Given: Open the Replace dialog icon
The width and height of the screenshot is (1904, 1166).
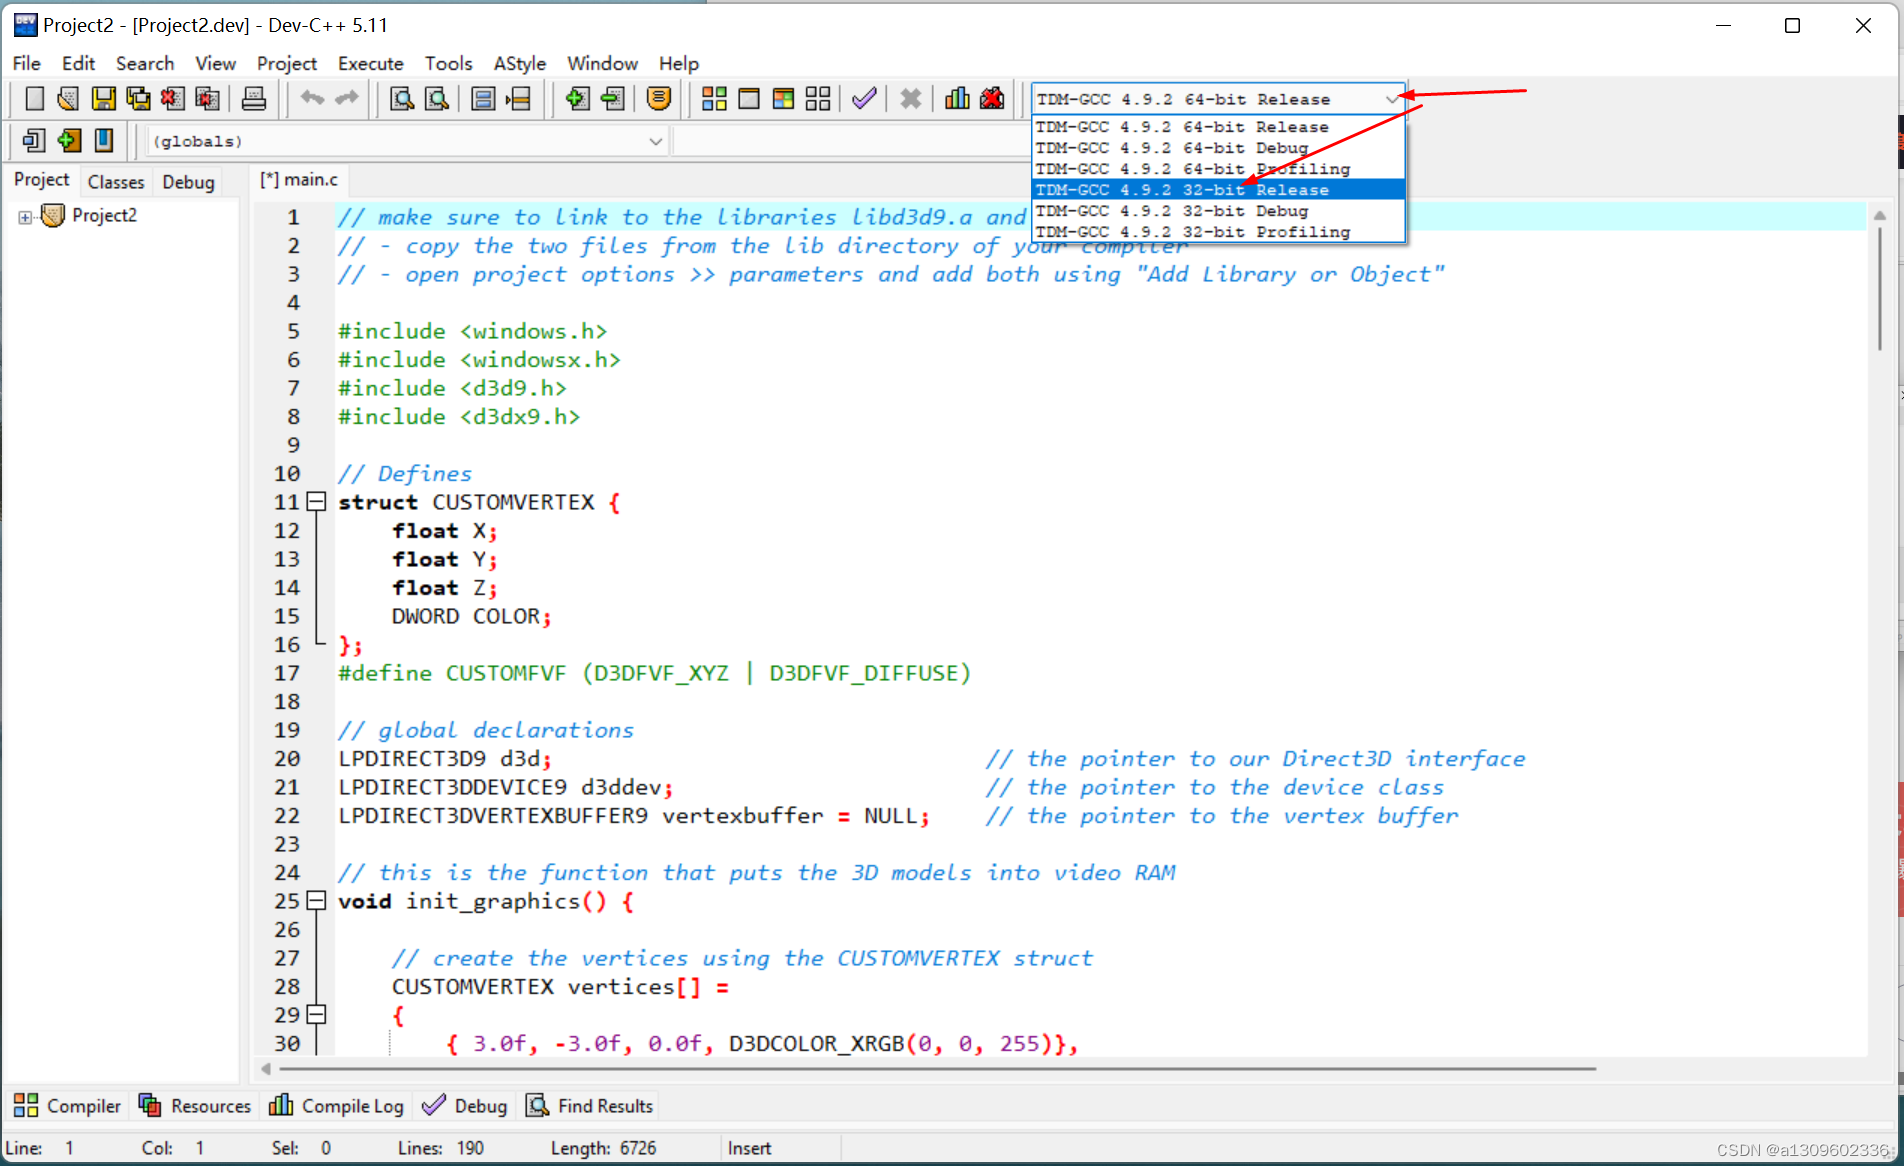Looking at the screenshot, I should point(437,98).
